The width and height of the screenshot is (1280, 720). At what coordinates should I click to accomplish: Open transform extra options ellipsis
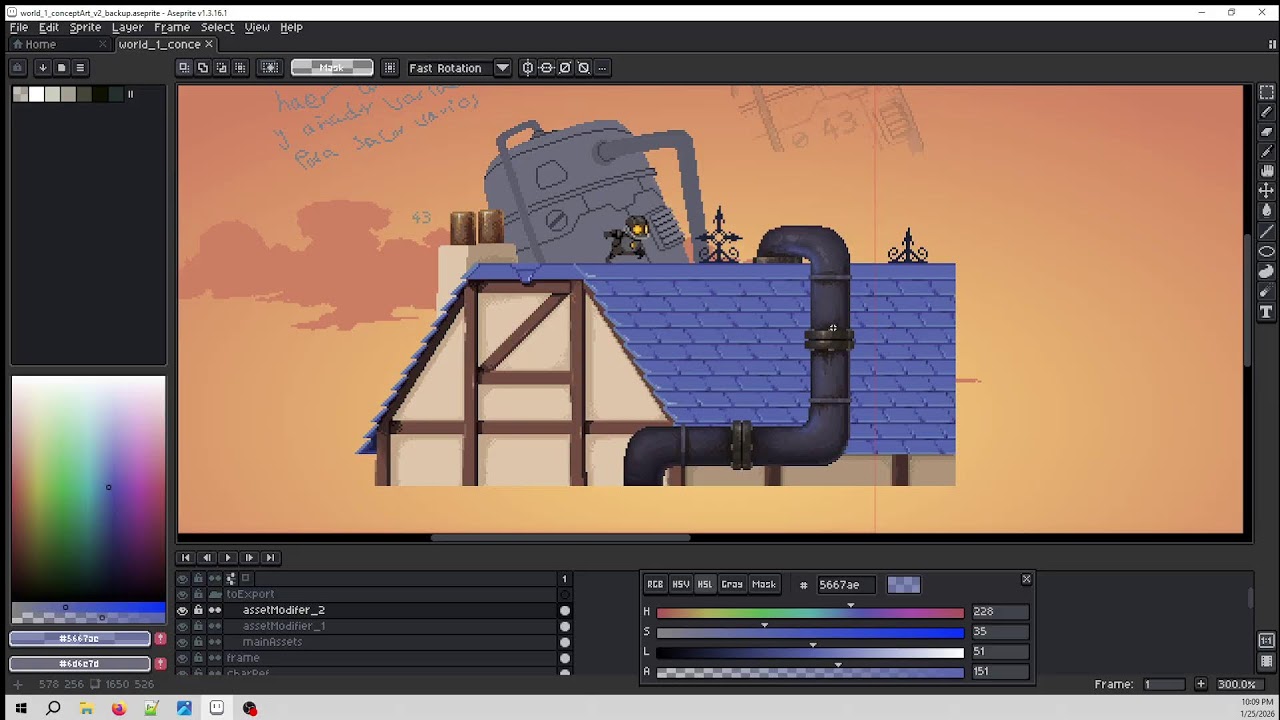602,67
